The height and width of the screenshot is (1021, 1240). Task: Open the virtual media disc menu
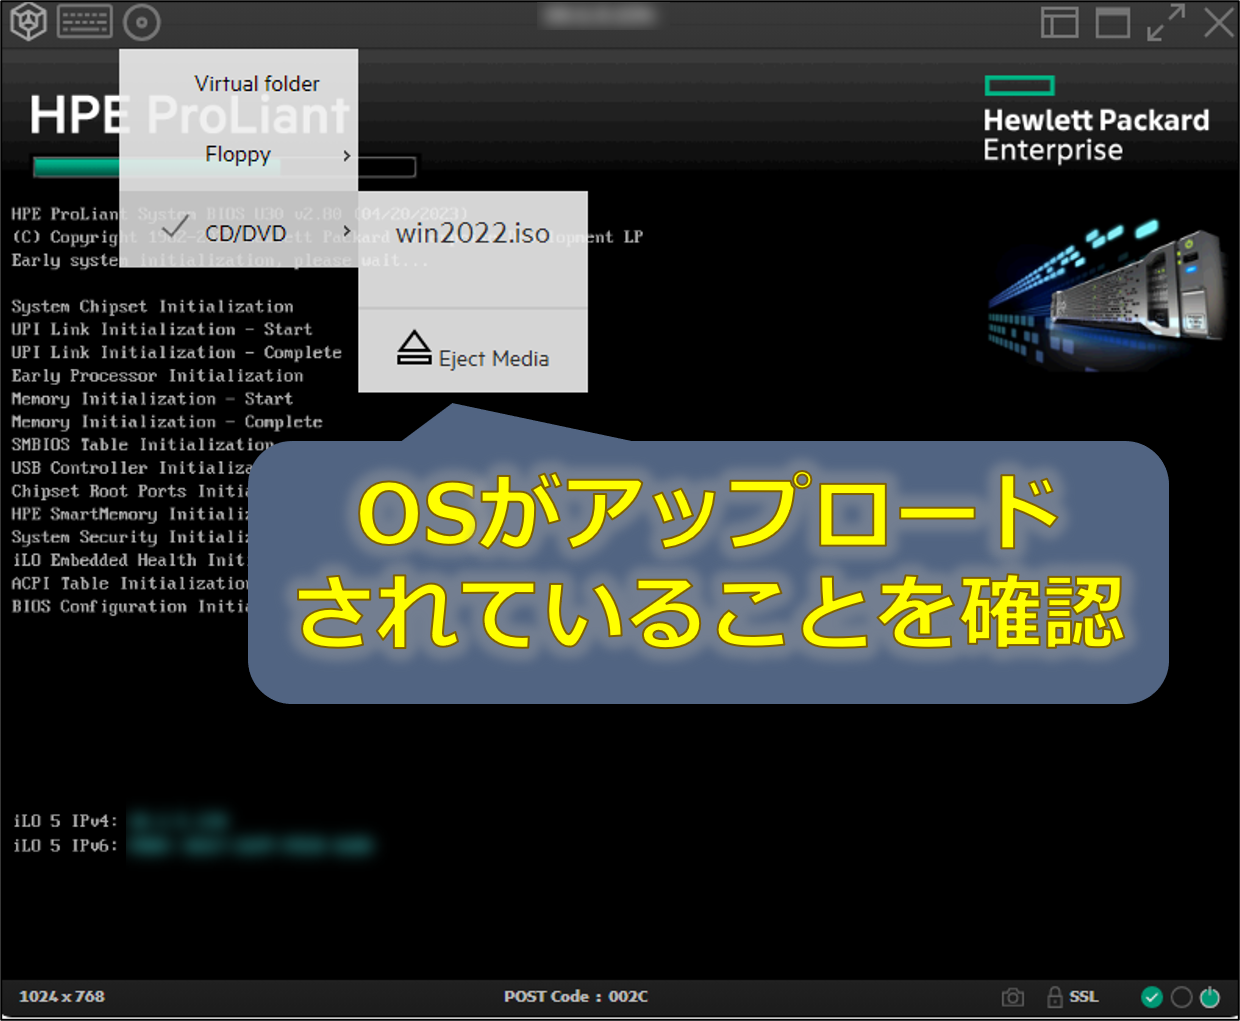[142, 22]
